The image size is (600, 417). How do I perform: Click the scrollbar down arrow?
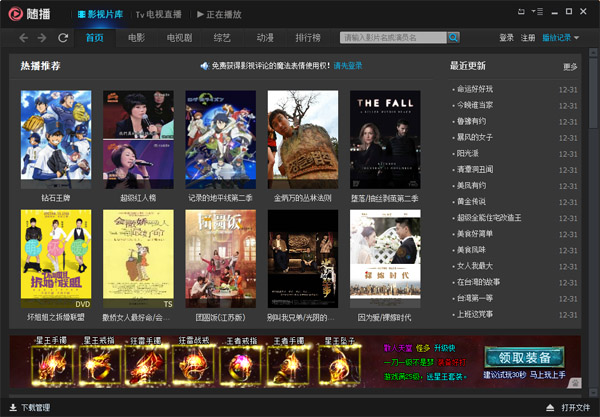click(x=593, y=392)
